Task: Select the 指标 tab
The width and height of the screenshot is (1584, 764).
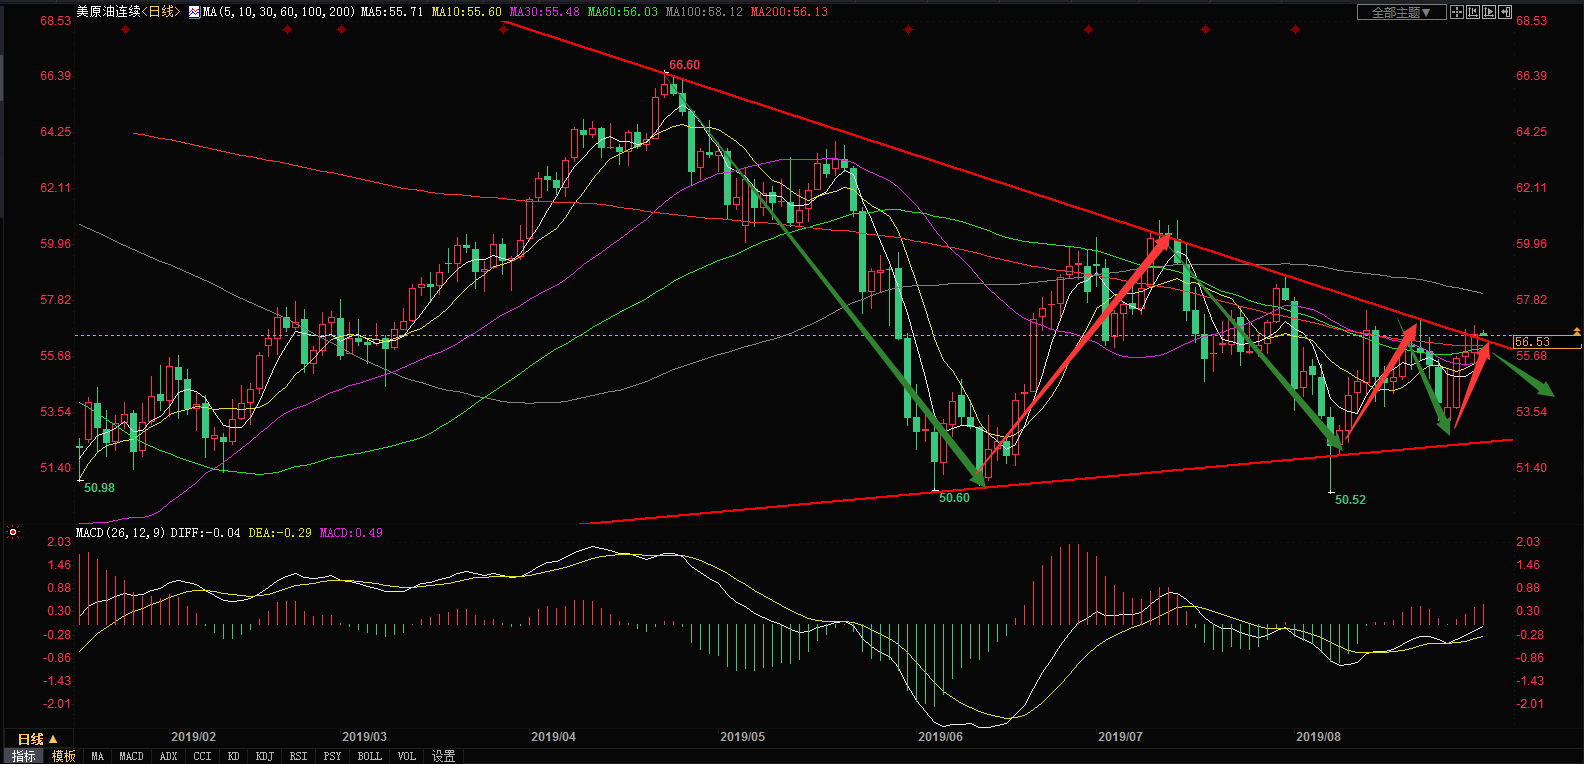Action: [x=23, y=756]
